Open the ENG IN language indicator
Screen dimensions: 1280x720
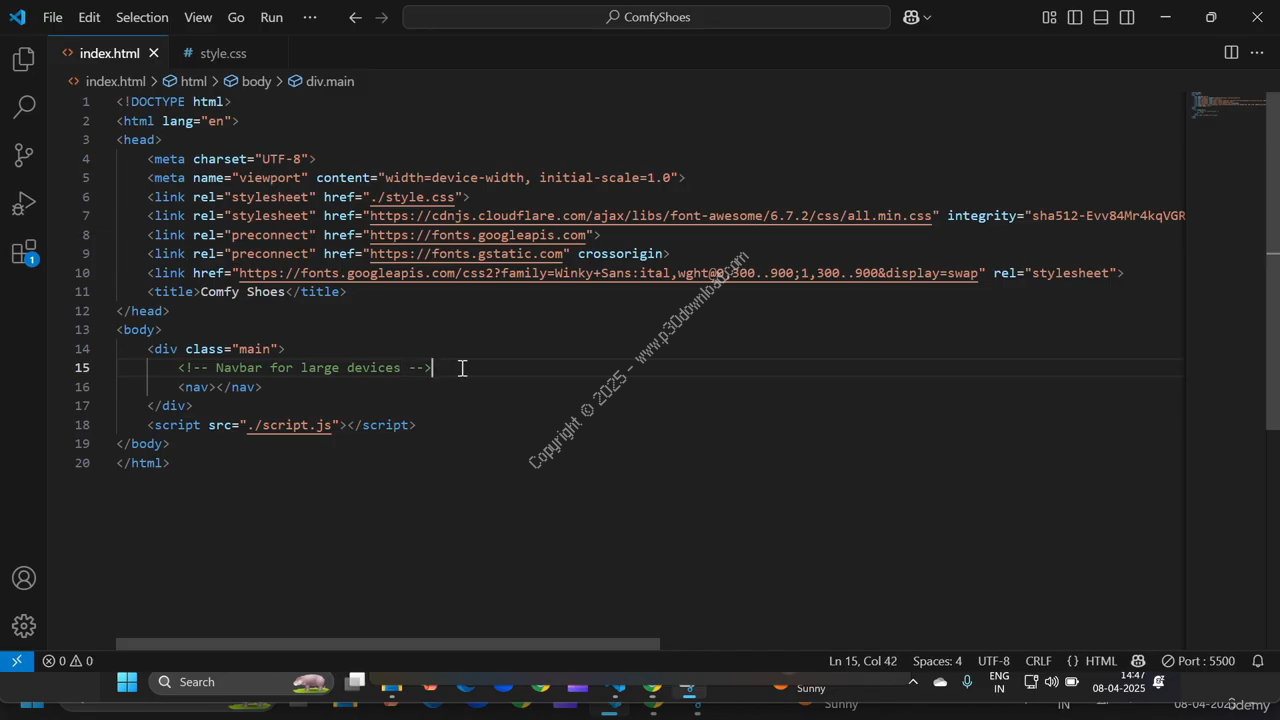click(999, 683)
